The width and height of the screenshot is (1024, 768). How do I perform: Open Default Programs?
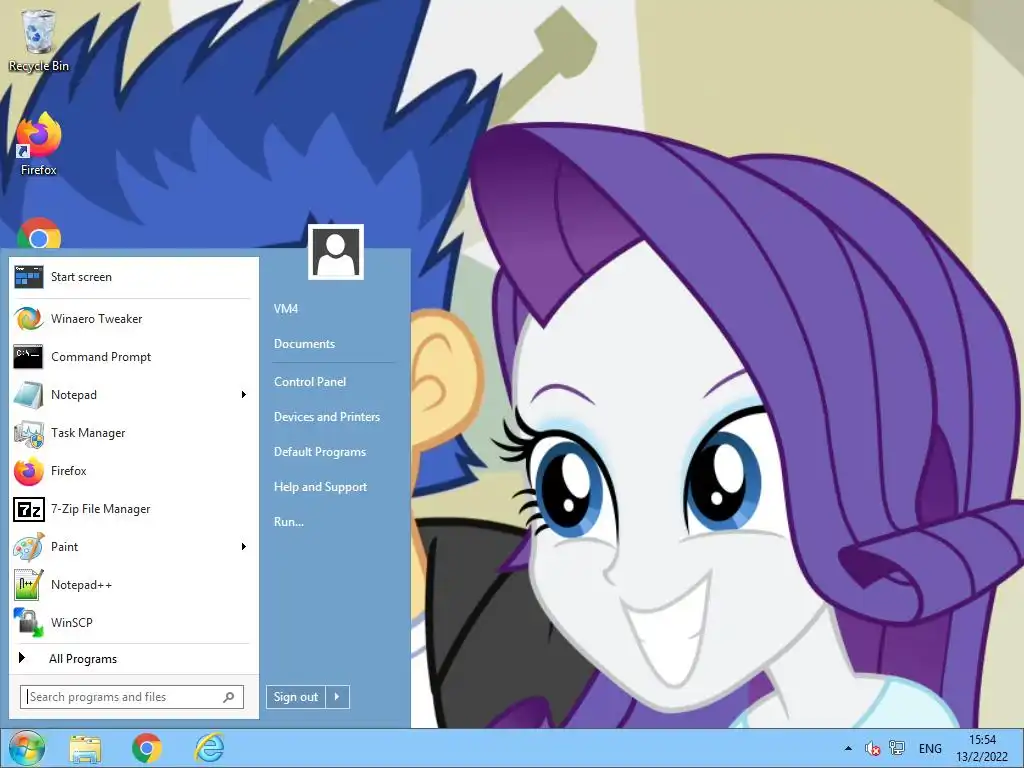pyautogui.click(x=320, y=452)
